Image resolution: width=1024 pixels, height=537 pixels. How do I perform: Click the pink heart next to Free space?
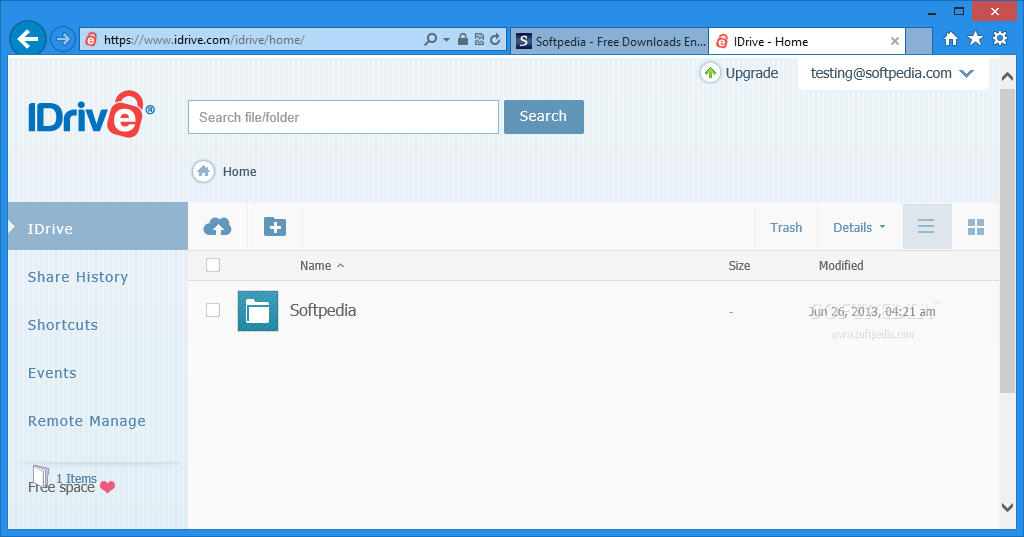click(x=108, y=487)
